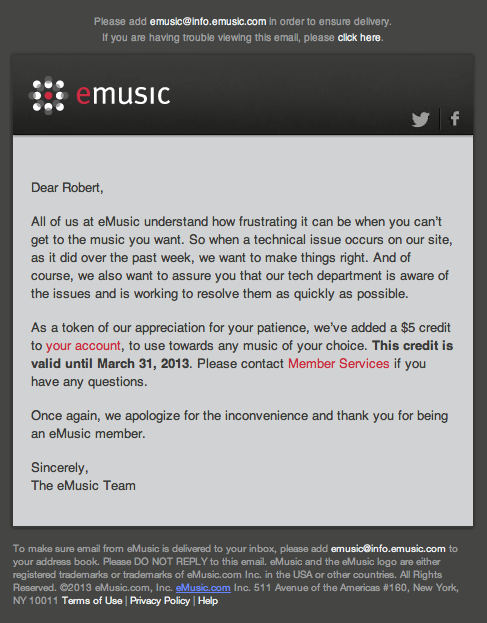Image resolution: width=487 pixels, height=623 pixels.
Task: Click the Help link in the footer
Action: click(208, 600)
